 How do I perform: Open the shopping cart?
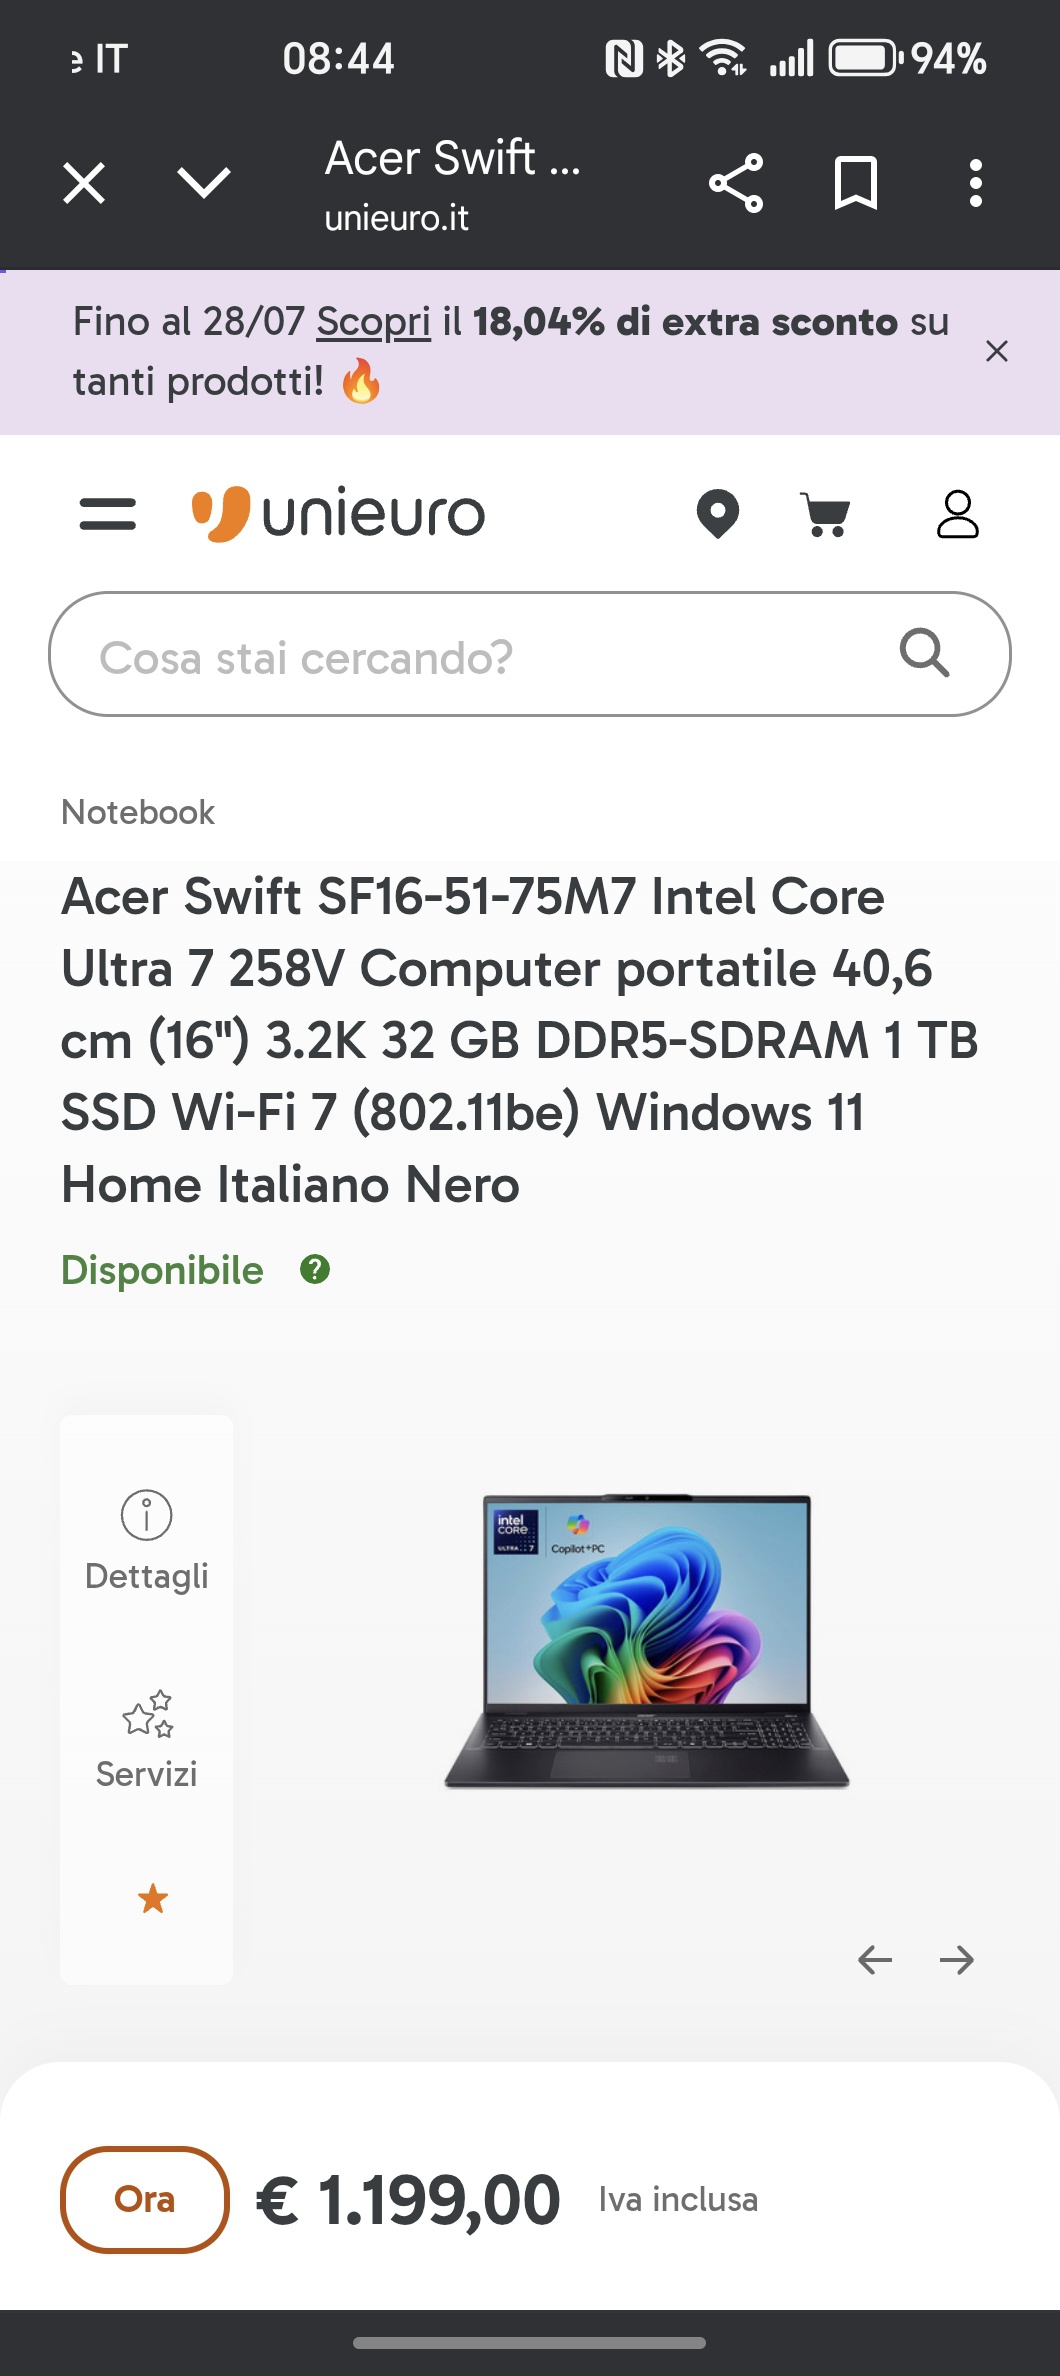pos(826,515)
